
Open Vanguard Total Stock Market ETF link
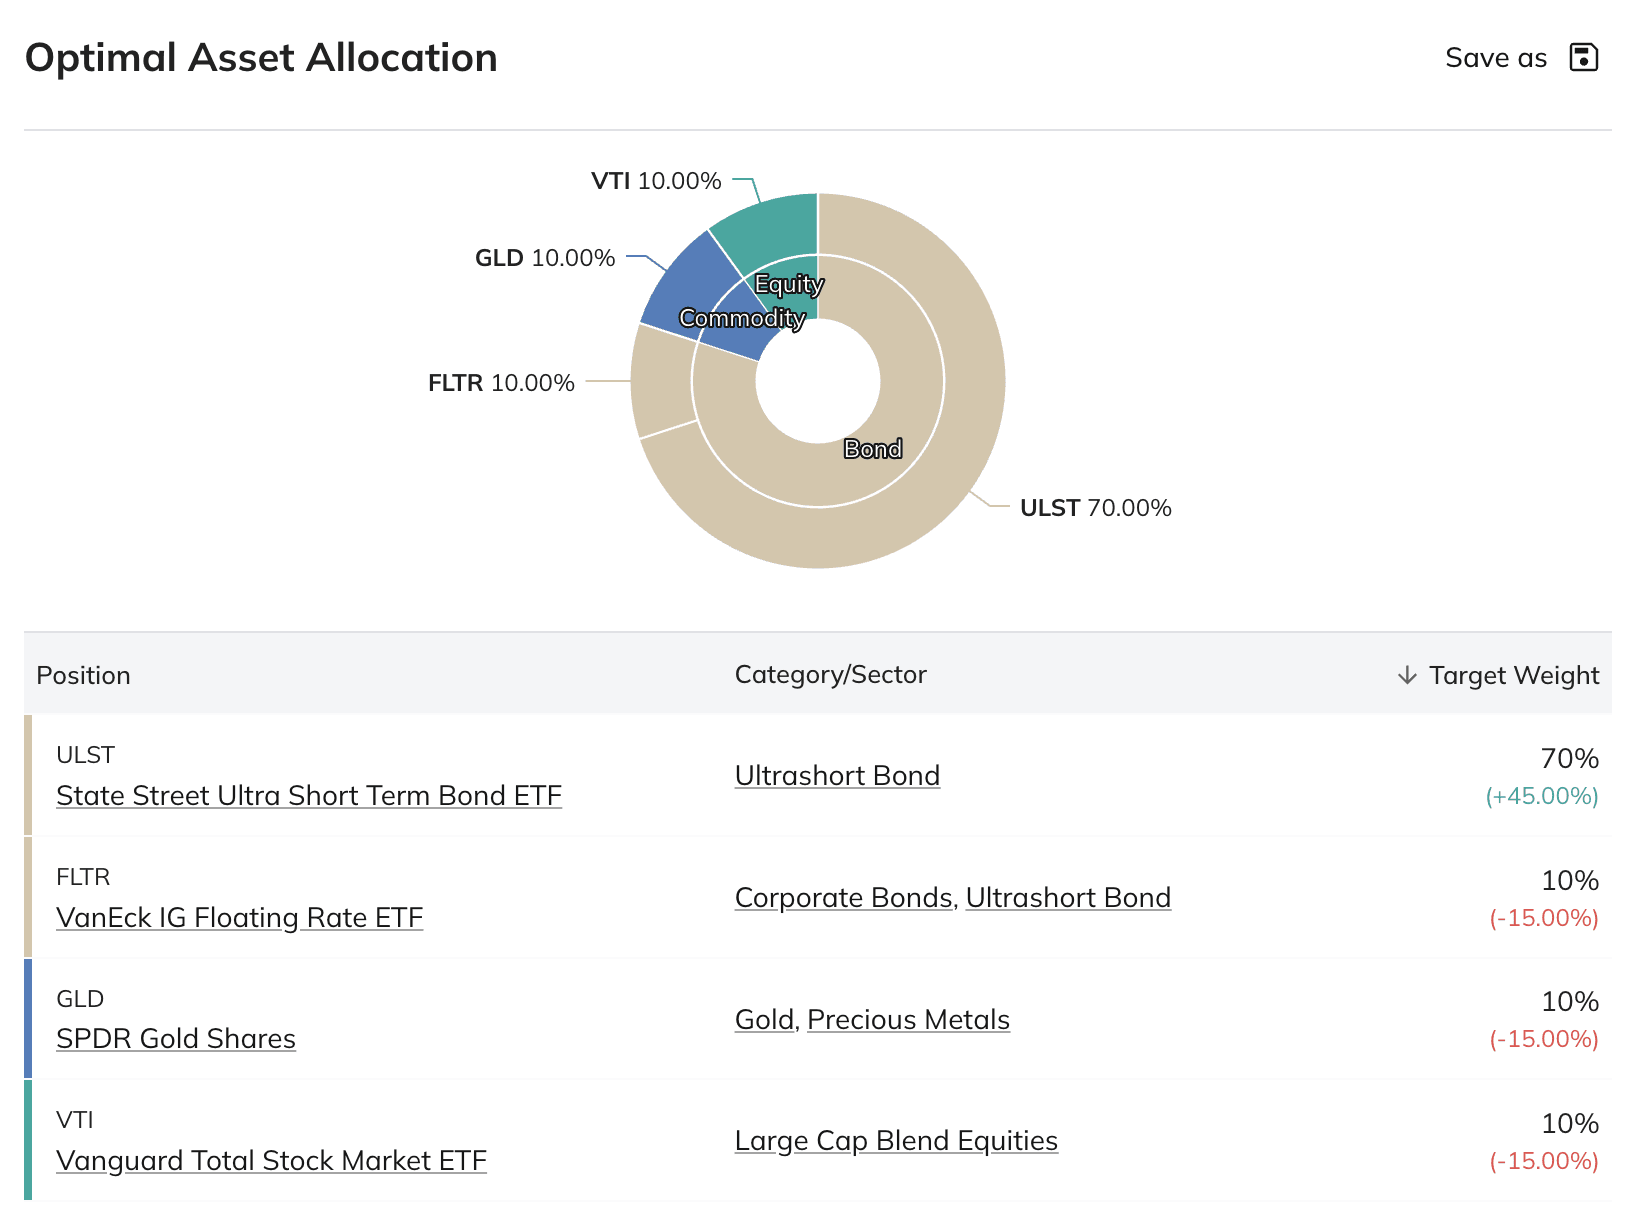click(x=271, y=1161)
